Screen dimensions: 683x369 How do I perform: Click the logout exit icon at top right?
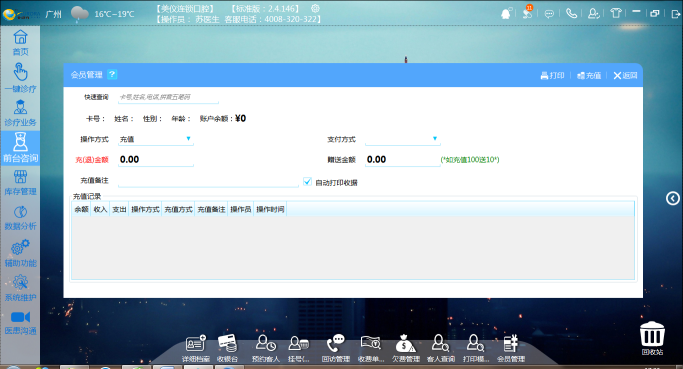pos(676,14)
